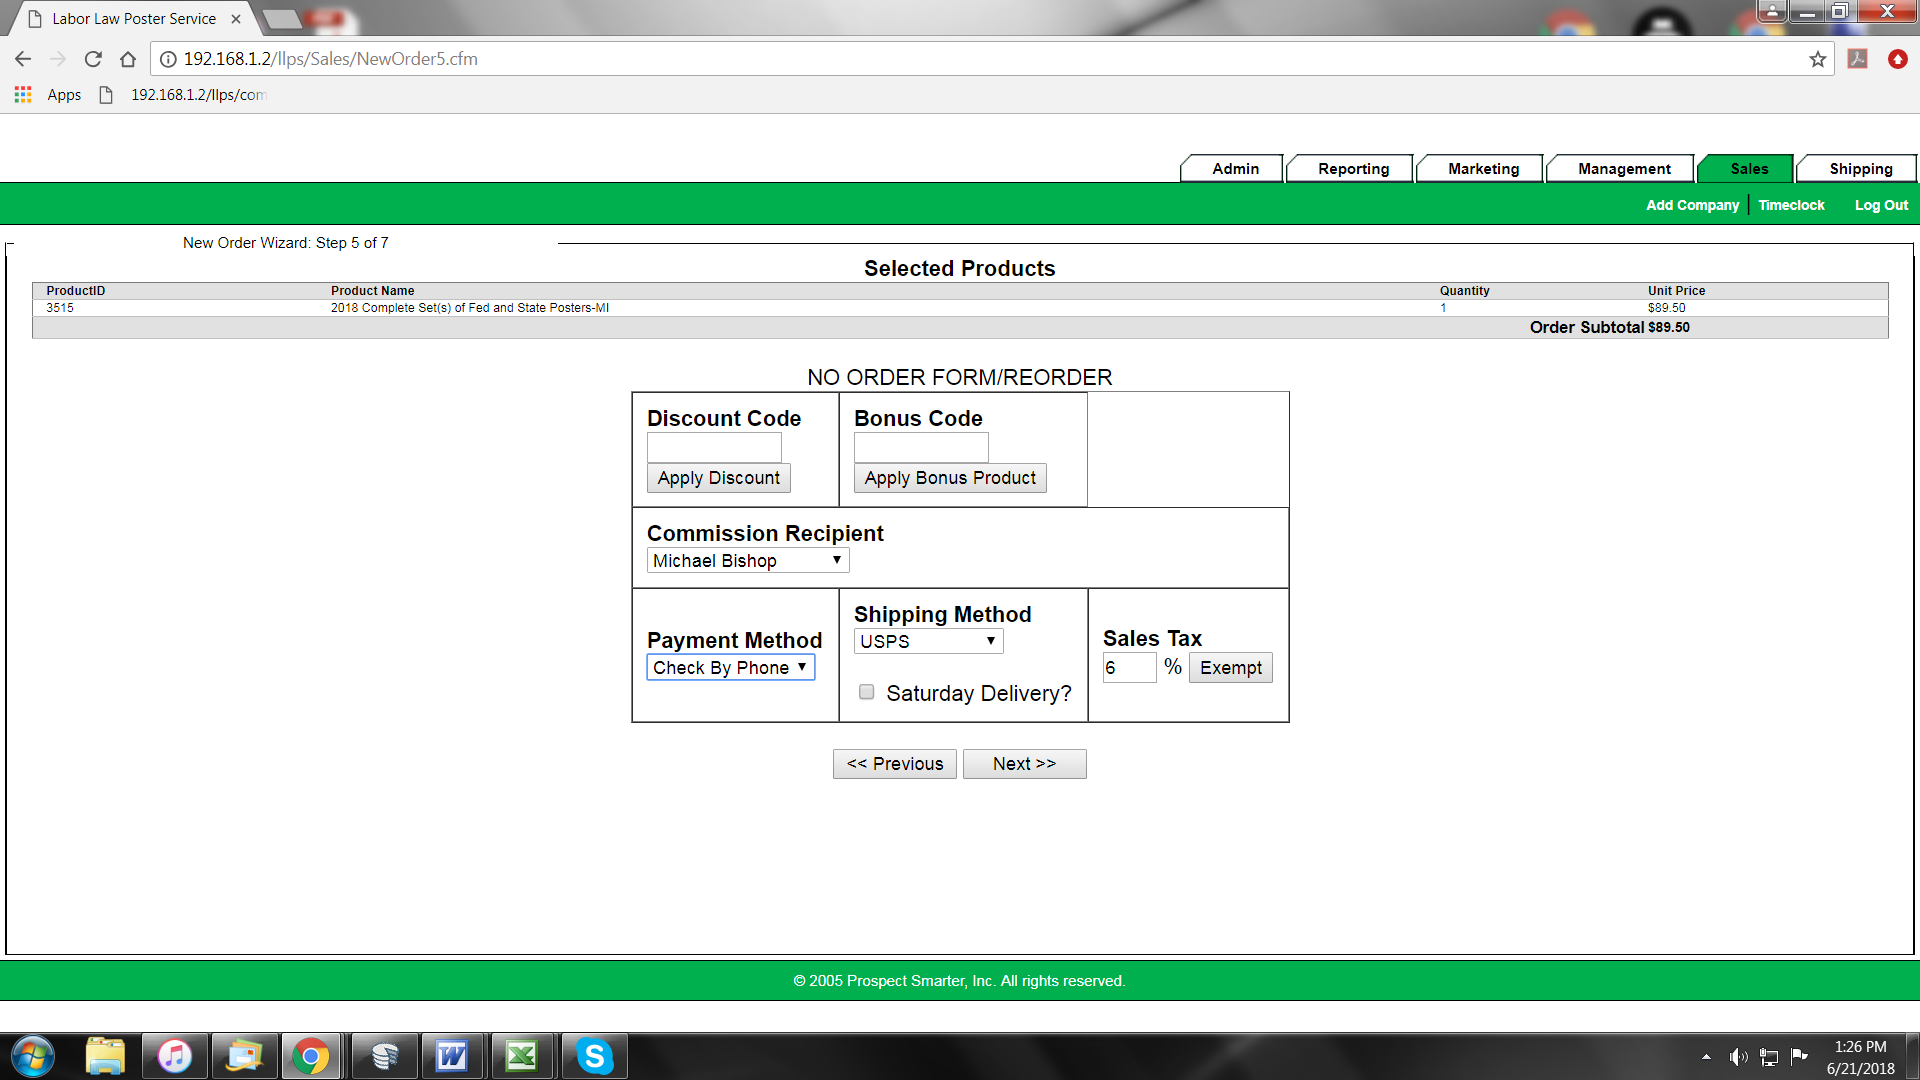Click the browser home icon

coord(127,59)
